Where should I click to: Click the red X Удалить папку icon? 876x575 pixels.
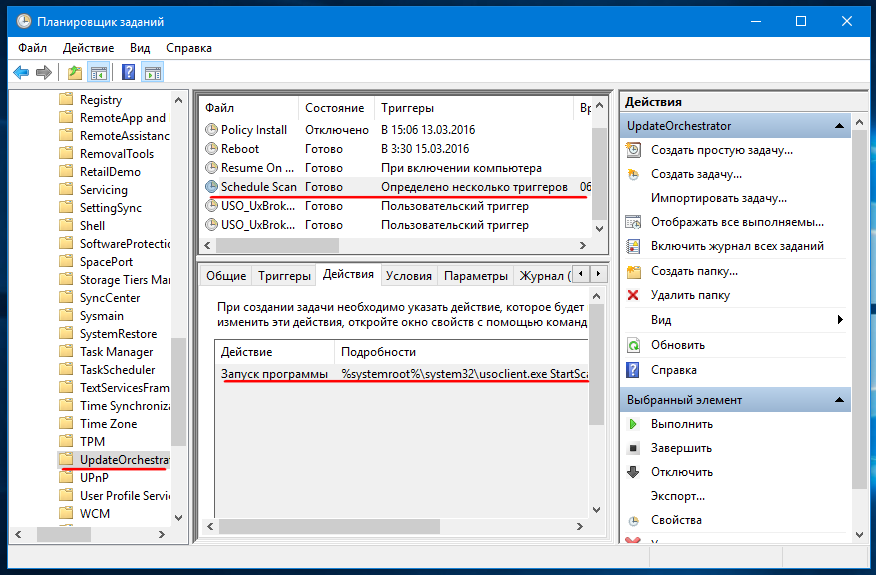pos(633,295)
